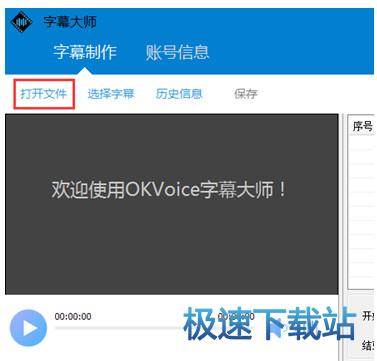
Task: Open 历史信息 from the toolbar
Action: click(179, 94)
